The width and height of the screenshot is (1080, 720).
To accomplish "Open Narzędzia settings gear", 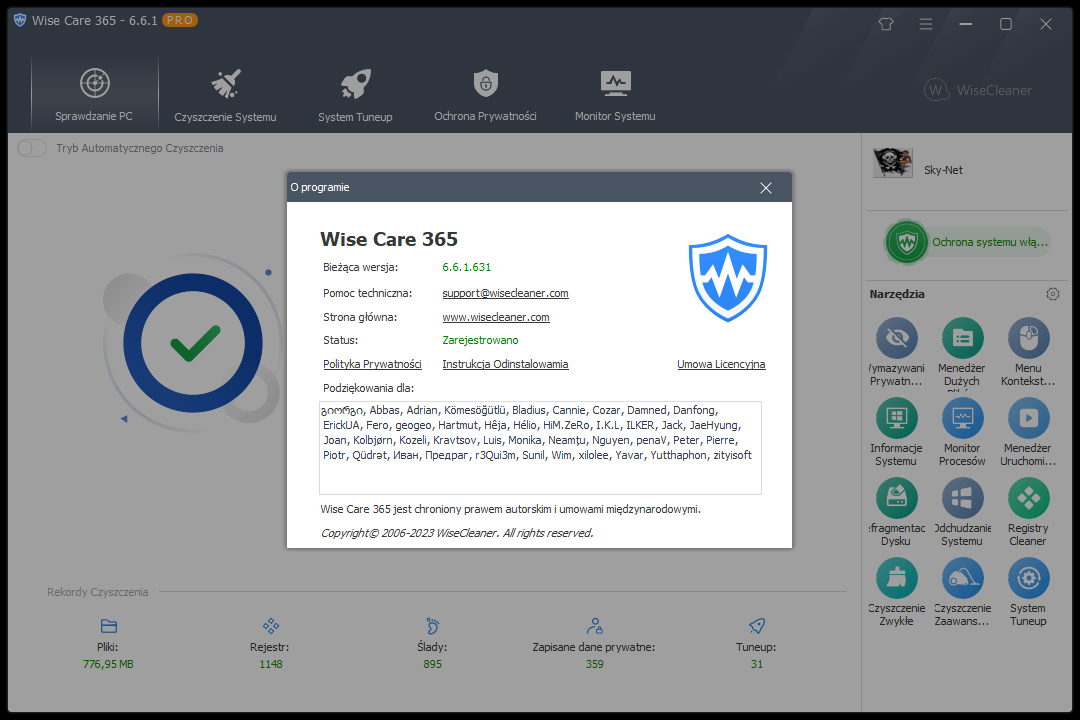I will pos(1053,294).
